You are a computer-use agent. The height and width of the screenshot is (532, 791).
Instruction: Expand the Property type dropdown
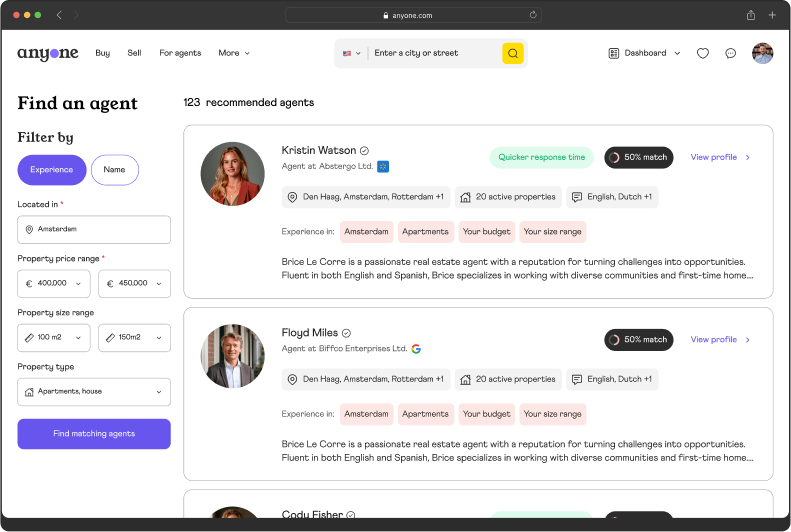(x=94, y=391)
